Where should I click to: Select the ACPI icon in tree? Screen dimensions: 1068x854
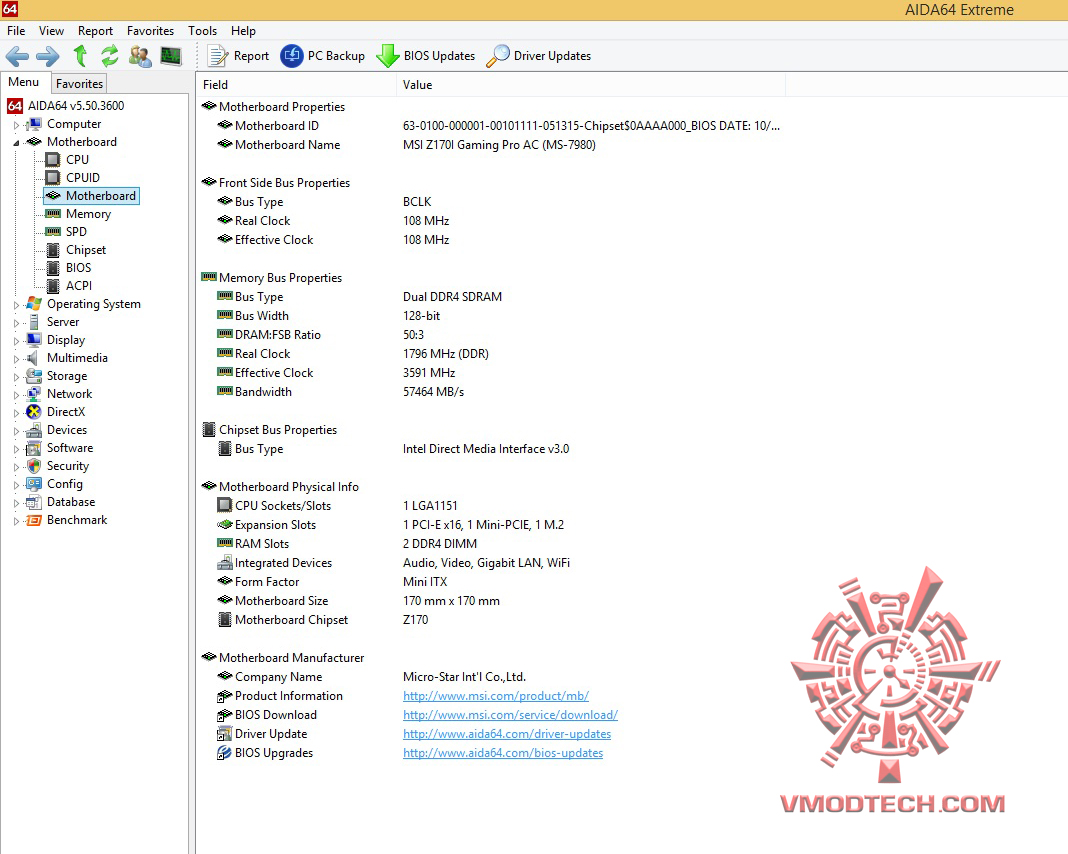52,286
